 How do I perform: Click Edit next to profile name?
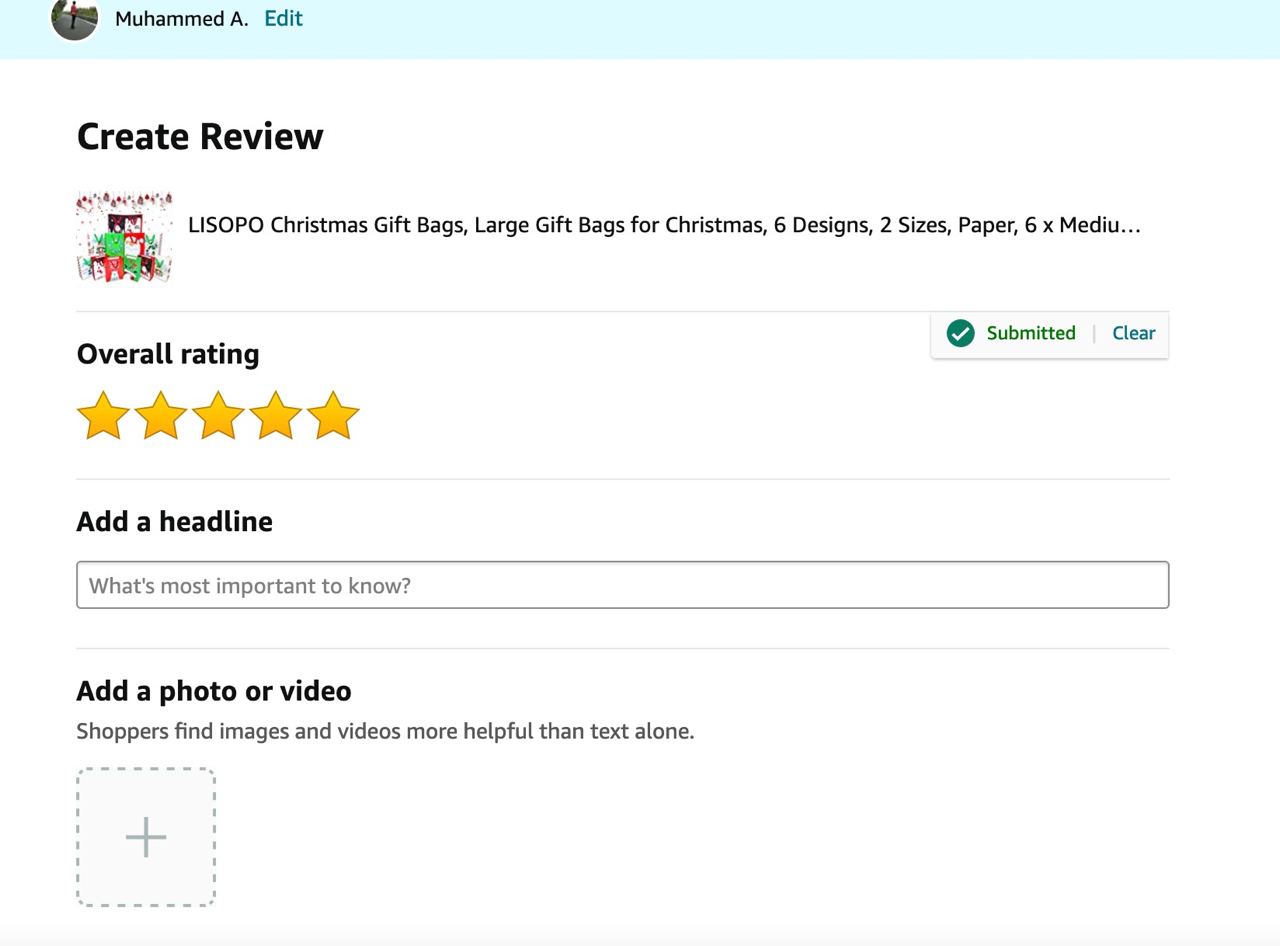[x=283, y=18]
